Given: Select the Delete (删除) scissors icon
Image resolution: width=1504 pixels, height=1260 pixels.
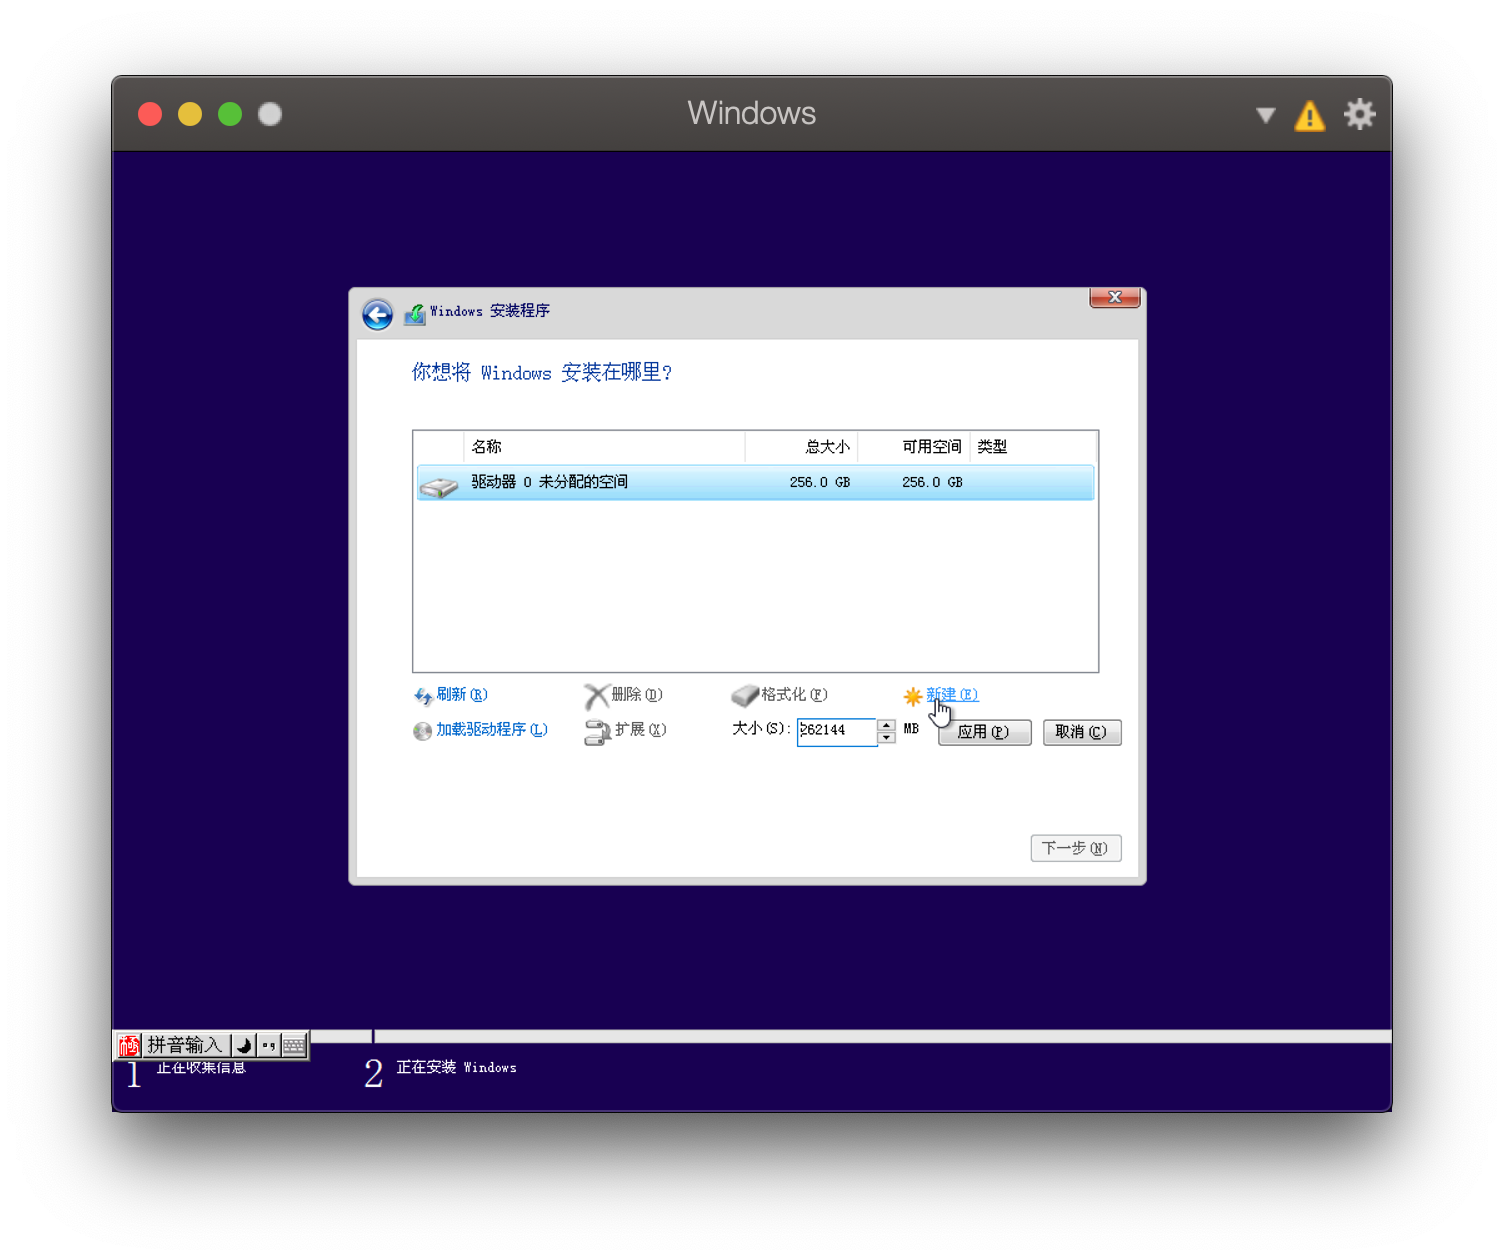Looking at the screenshot, I should click(597, 695).
